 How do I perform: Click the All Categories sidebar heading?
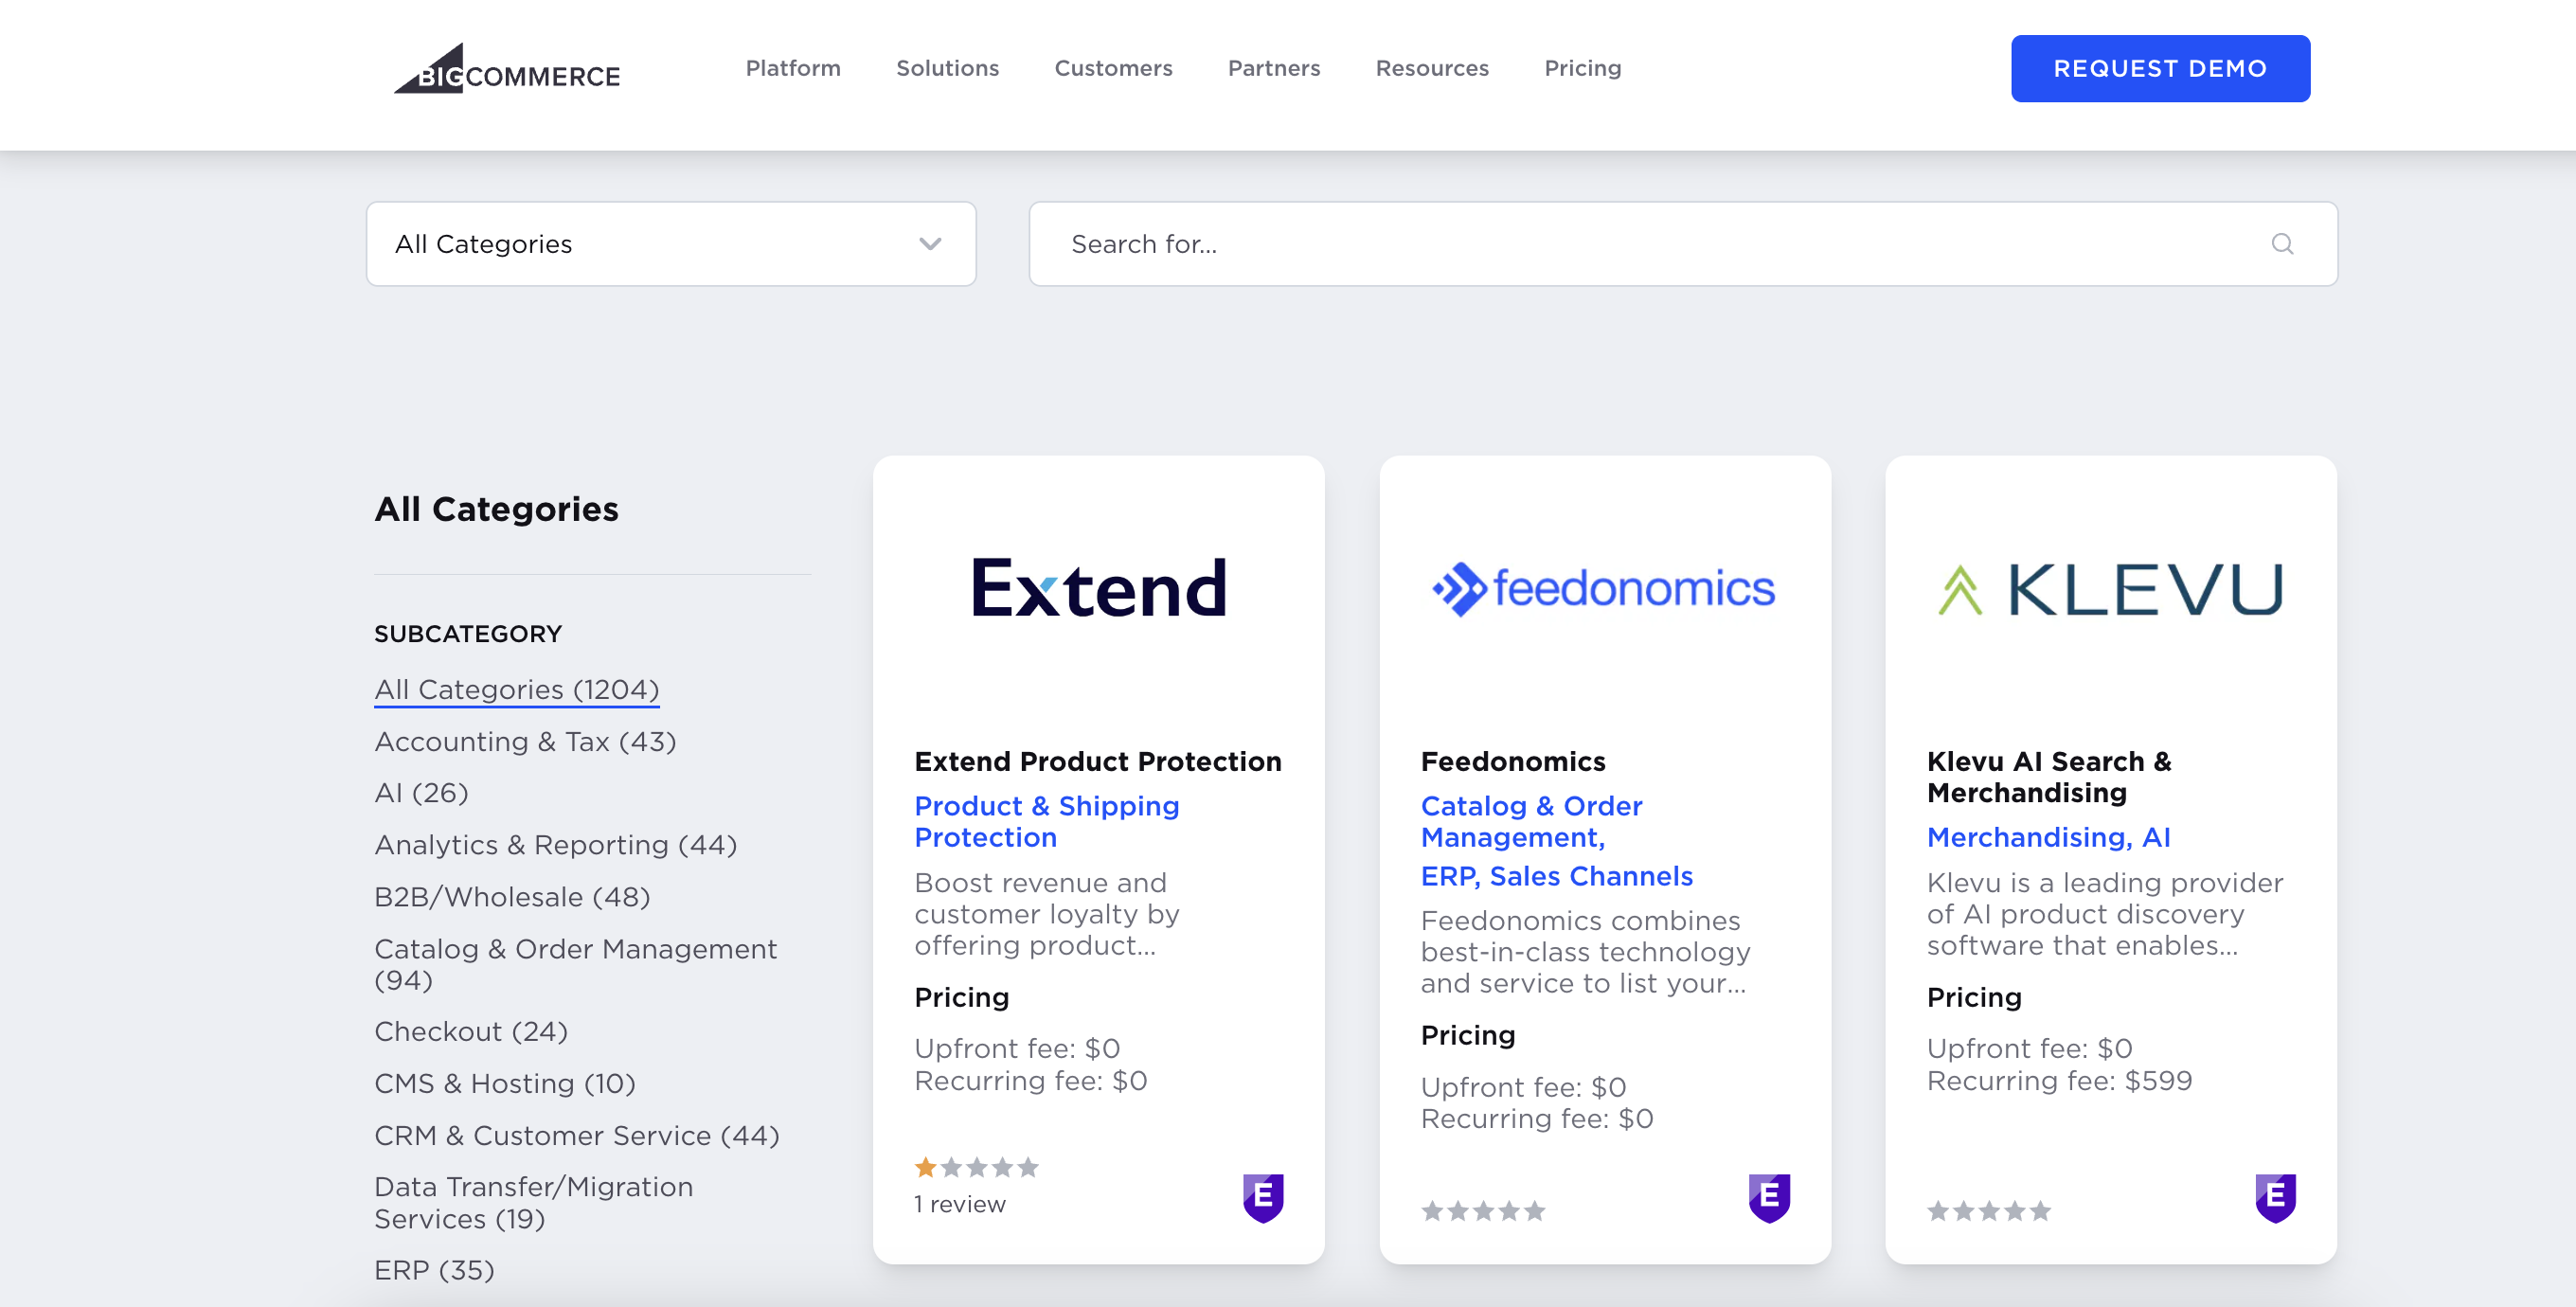(496, 510)
